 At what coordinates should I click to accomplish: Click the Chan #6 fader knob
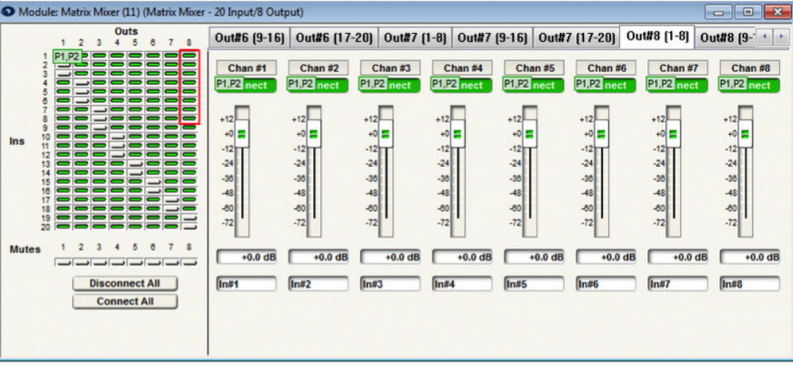tap(601, 134)
